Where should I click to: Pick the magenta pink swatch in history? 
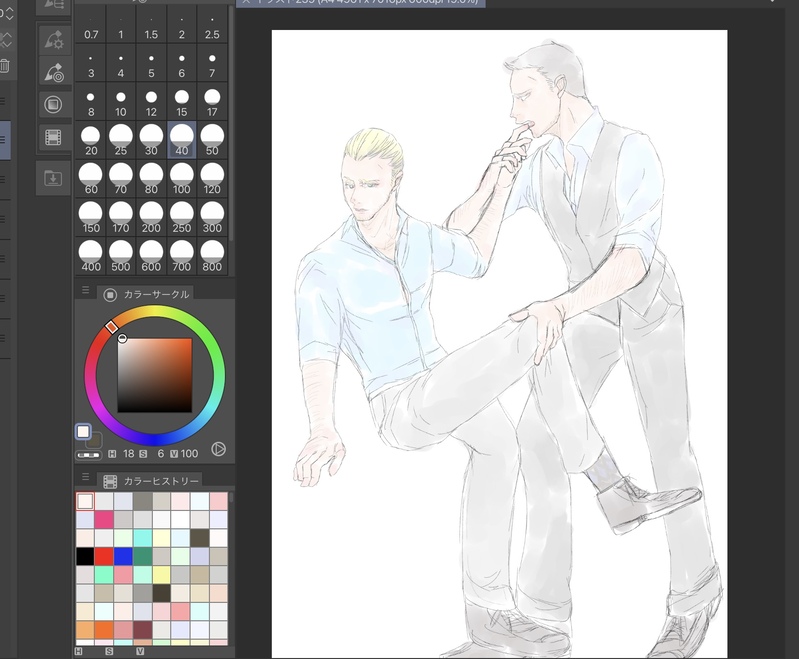104,519
